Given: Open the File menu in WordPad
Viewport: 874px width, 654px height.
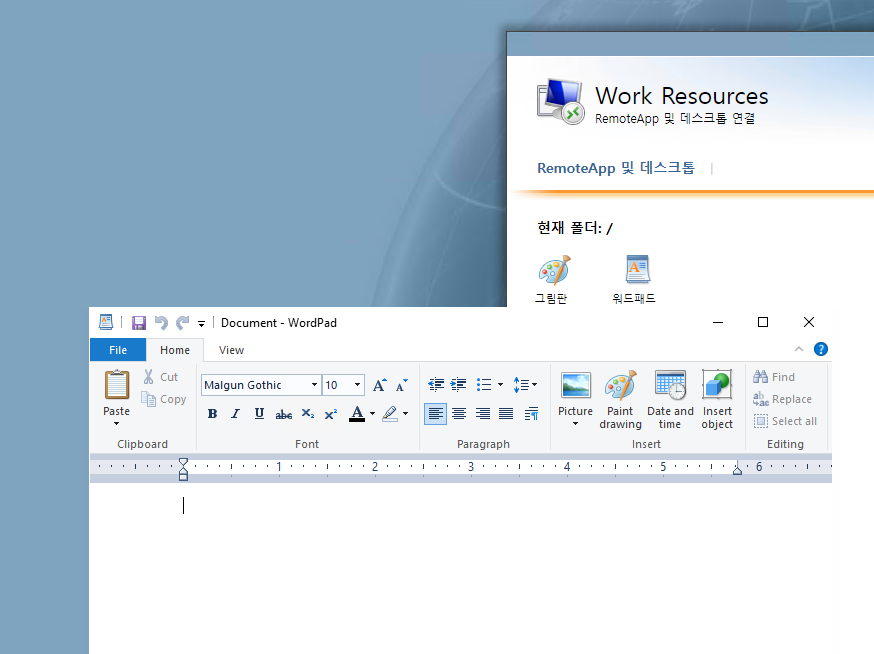Looking at the screenshot, I should point(118,350).
